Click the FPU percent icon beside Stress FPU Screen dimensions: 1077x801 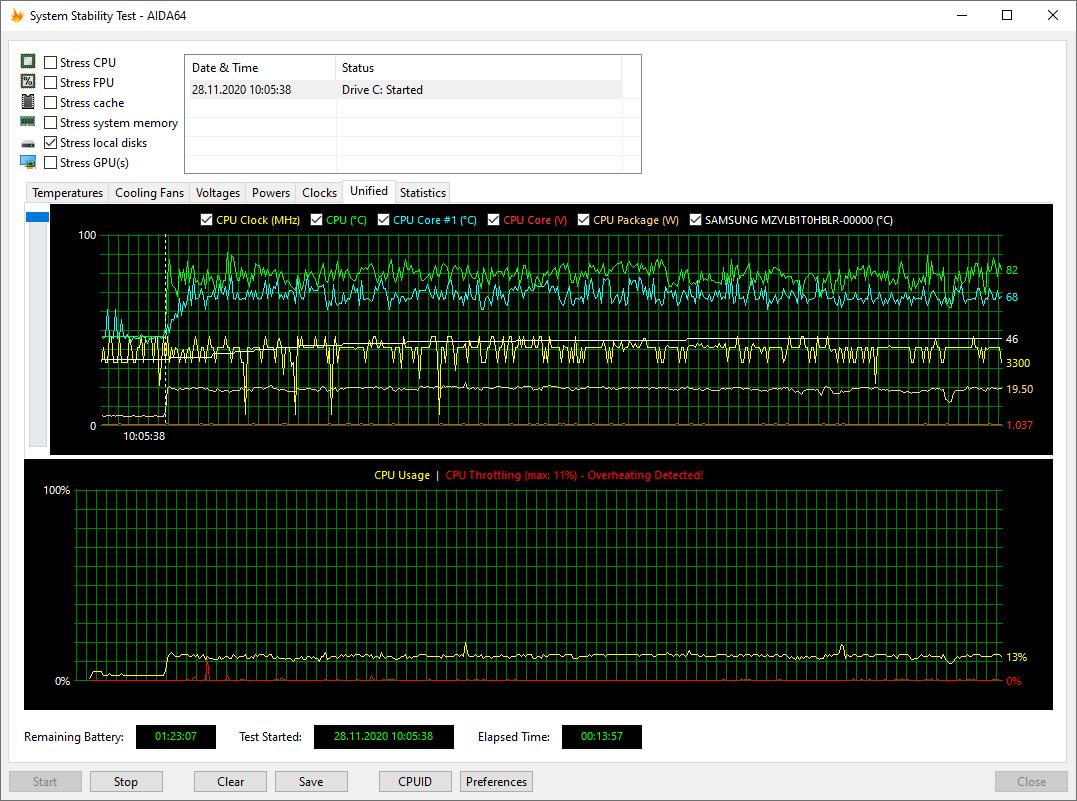28,82
